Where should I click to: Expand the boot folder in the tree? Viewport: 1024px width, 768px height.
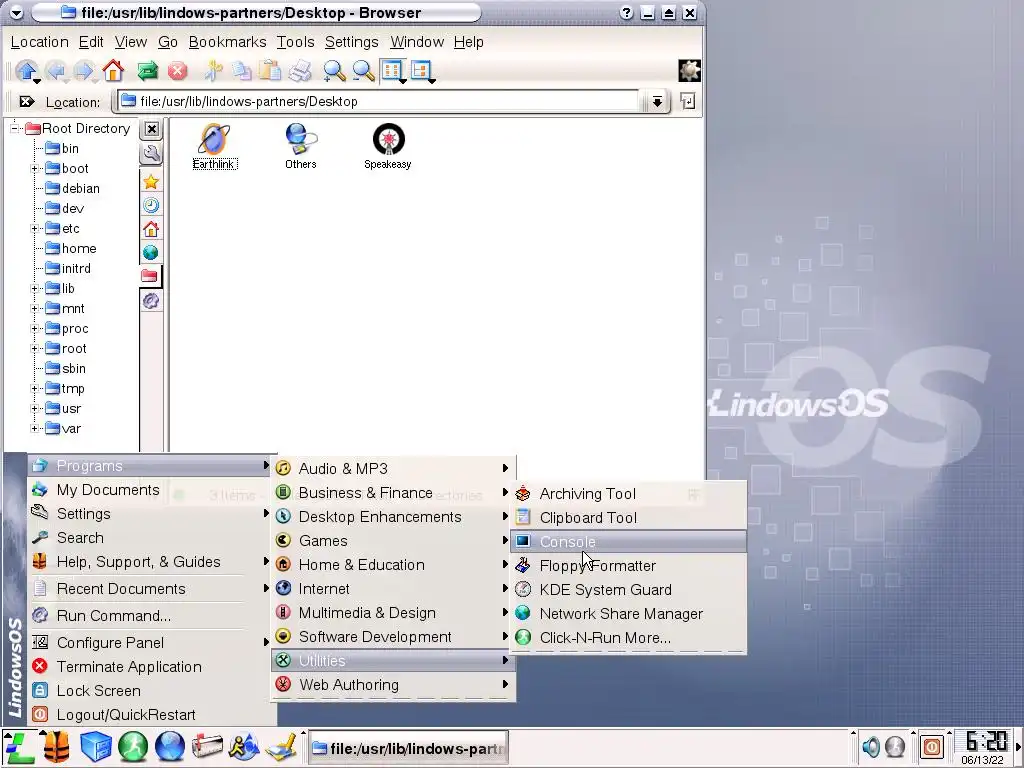click(x=34, y=168)
